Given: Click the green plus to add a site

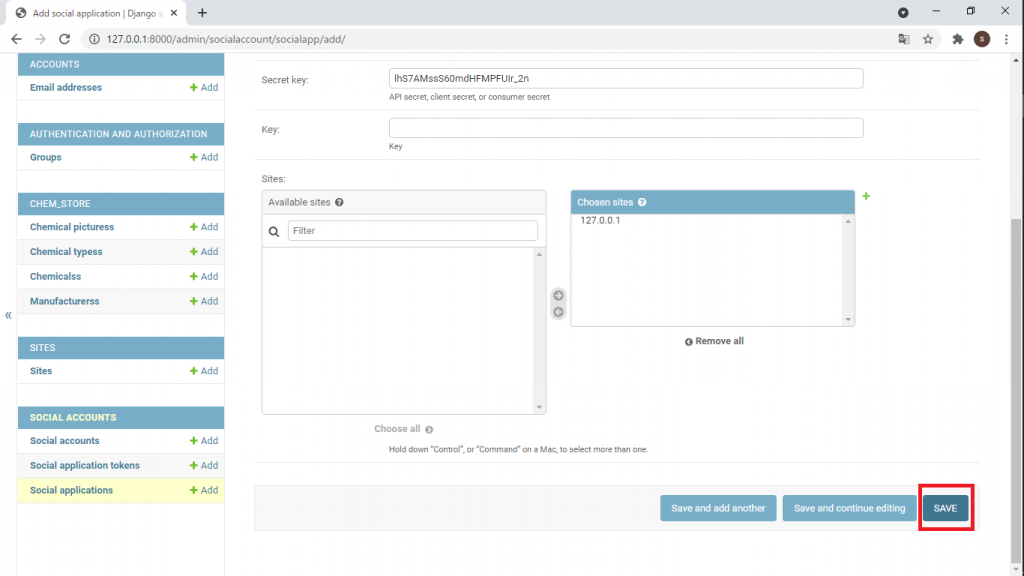Looking at the screenshot, I should coord(866,196).
